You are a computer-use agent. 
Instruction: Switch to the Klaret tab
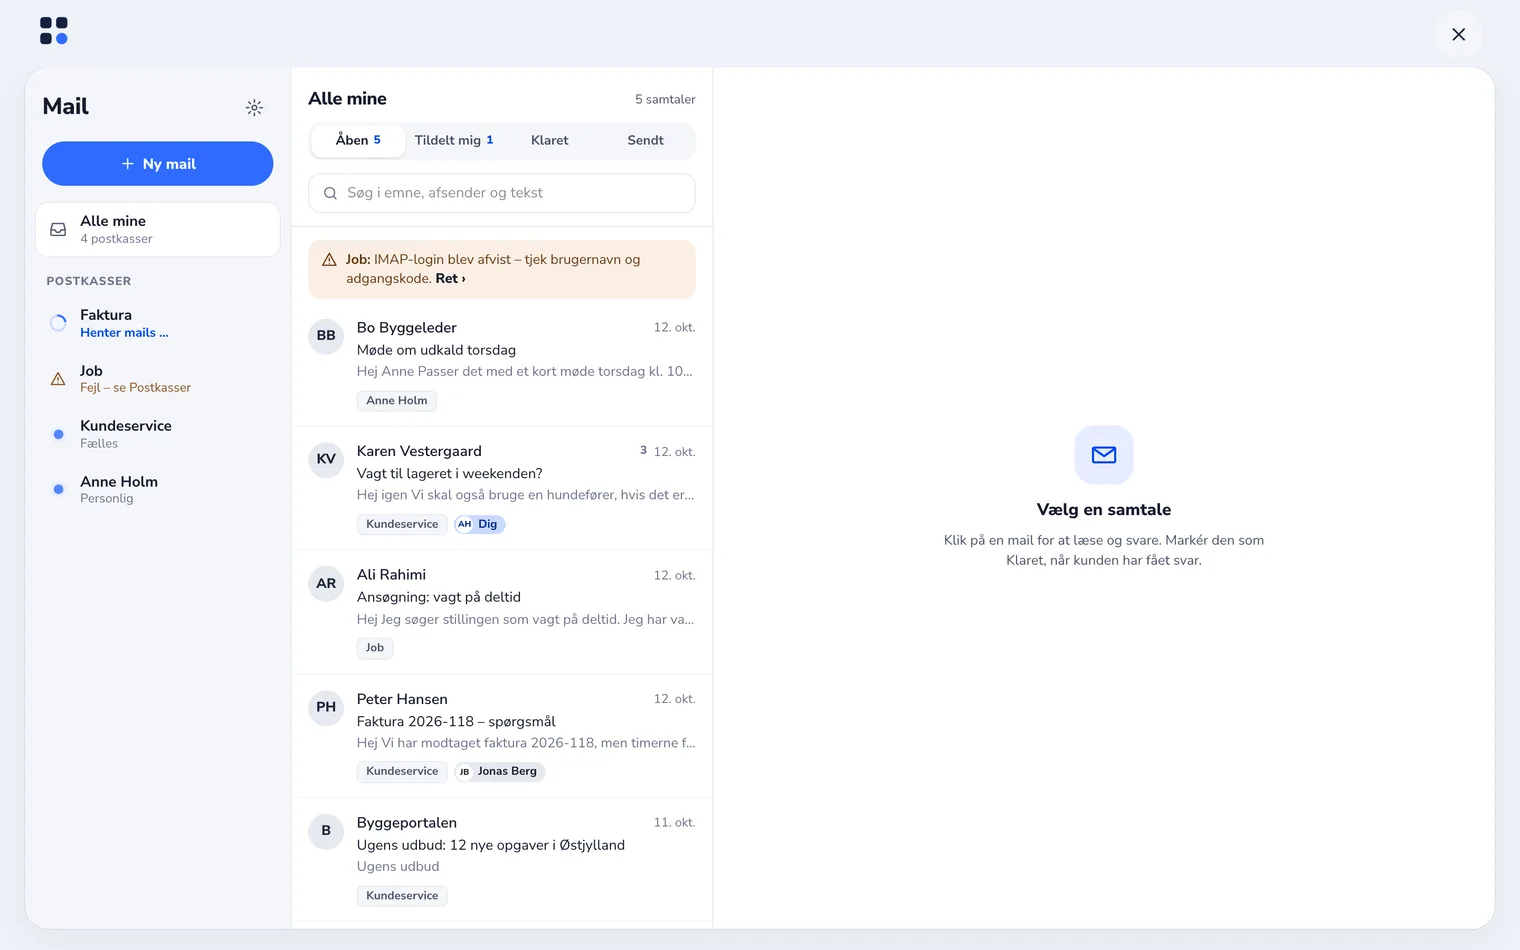coord(549,141)
